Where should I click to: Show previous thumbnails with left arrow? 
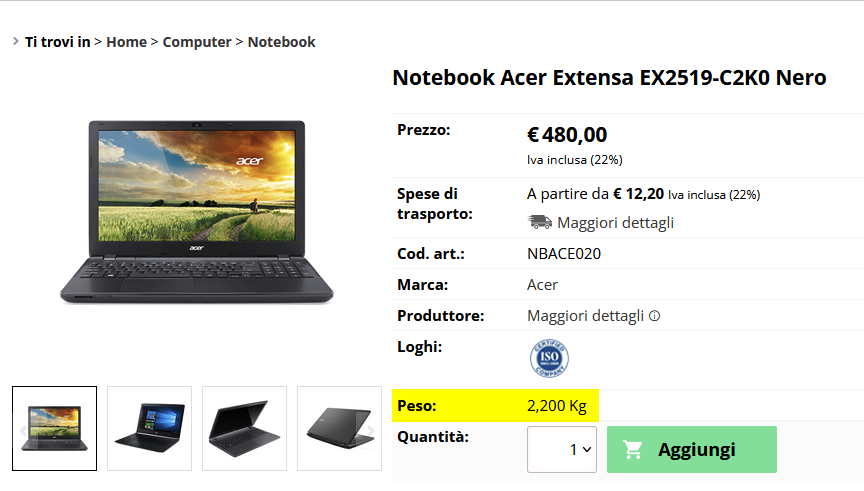[23, 430]
